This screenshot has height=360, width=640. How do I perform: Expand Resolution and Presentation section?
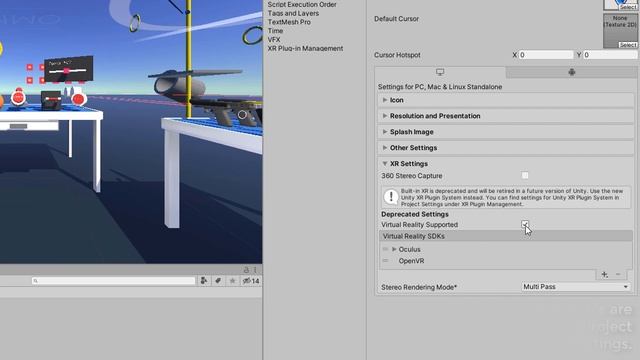tap(506, 116)
